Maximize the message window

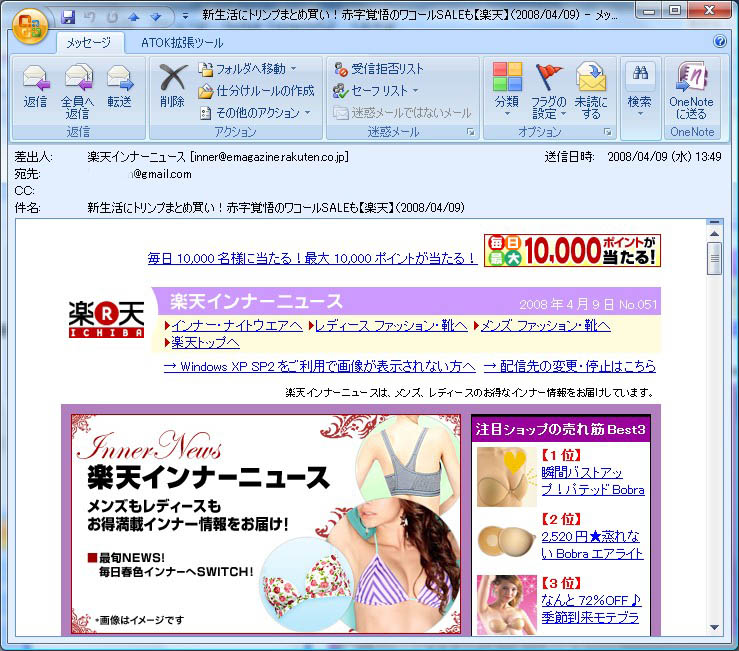[x=675, y=10]
